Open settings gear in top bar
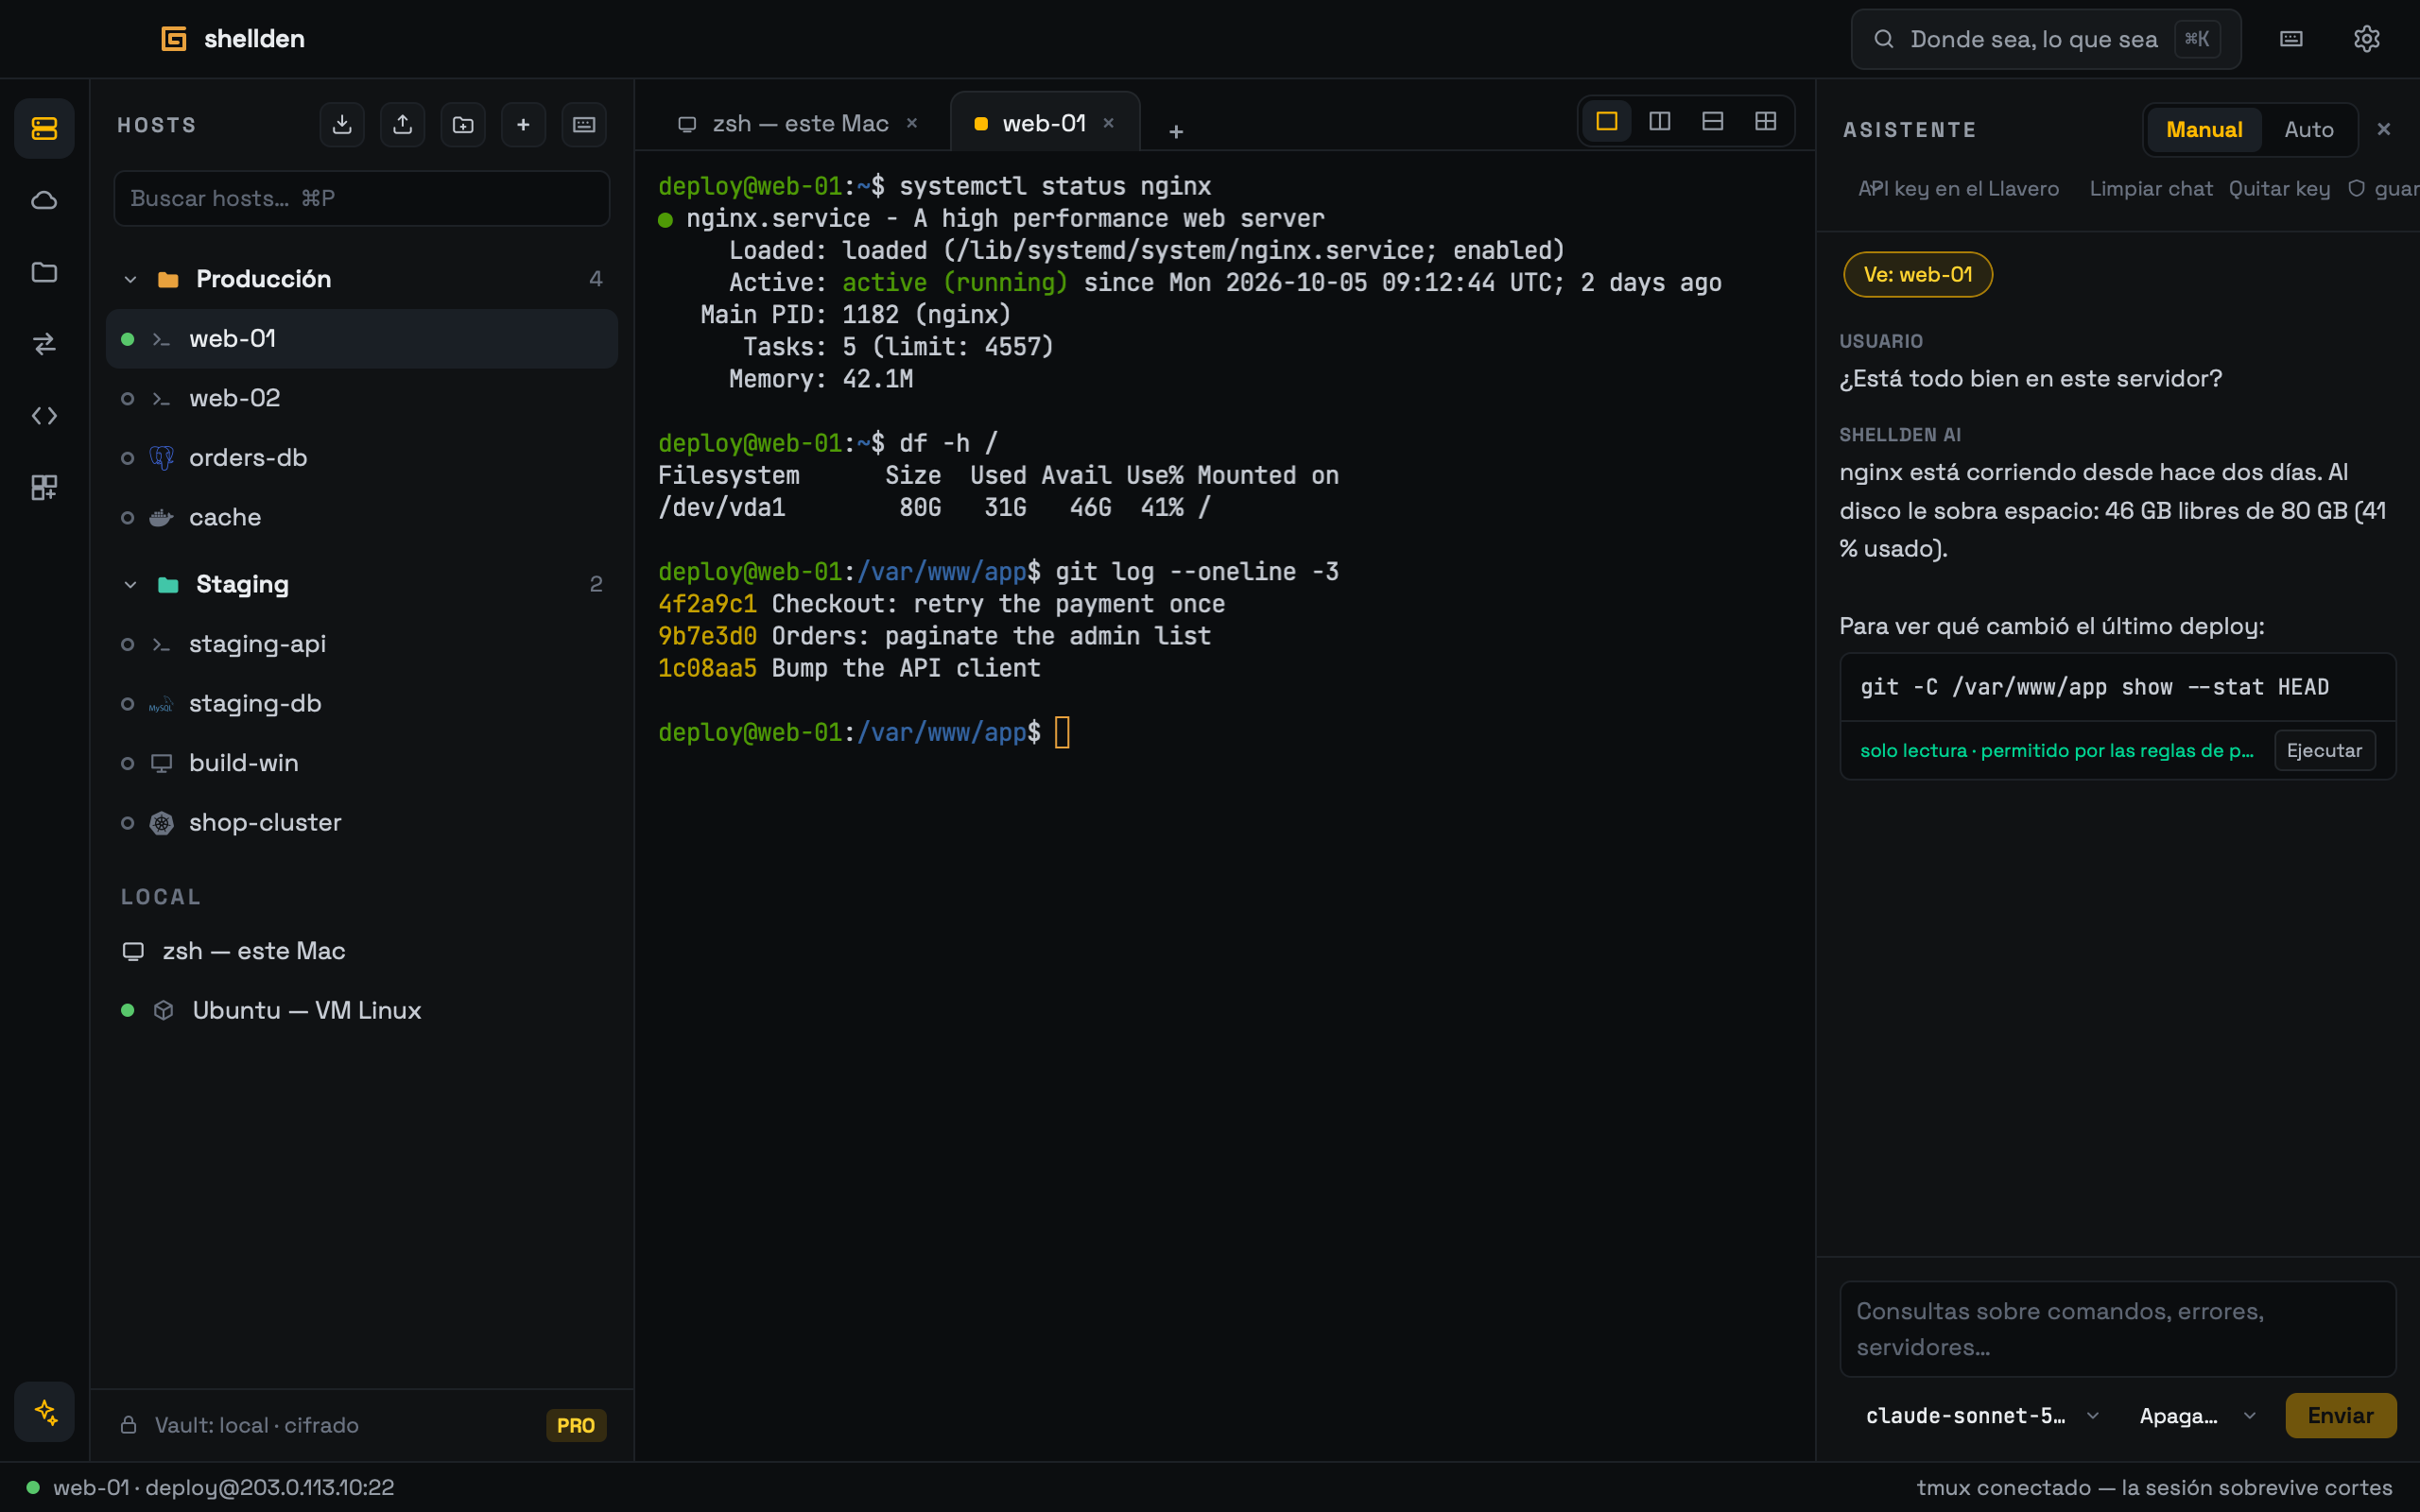2420x1512 pixels. [x=2366, y=39]
